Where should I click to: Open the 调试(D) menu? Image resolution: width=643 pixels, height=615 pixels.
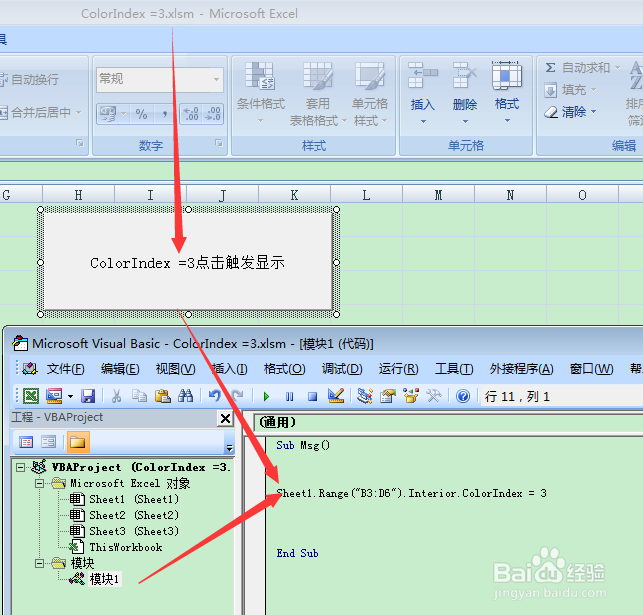click(x=342, y=369)
